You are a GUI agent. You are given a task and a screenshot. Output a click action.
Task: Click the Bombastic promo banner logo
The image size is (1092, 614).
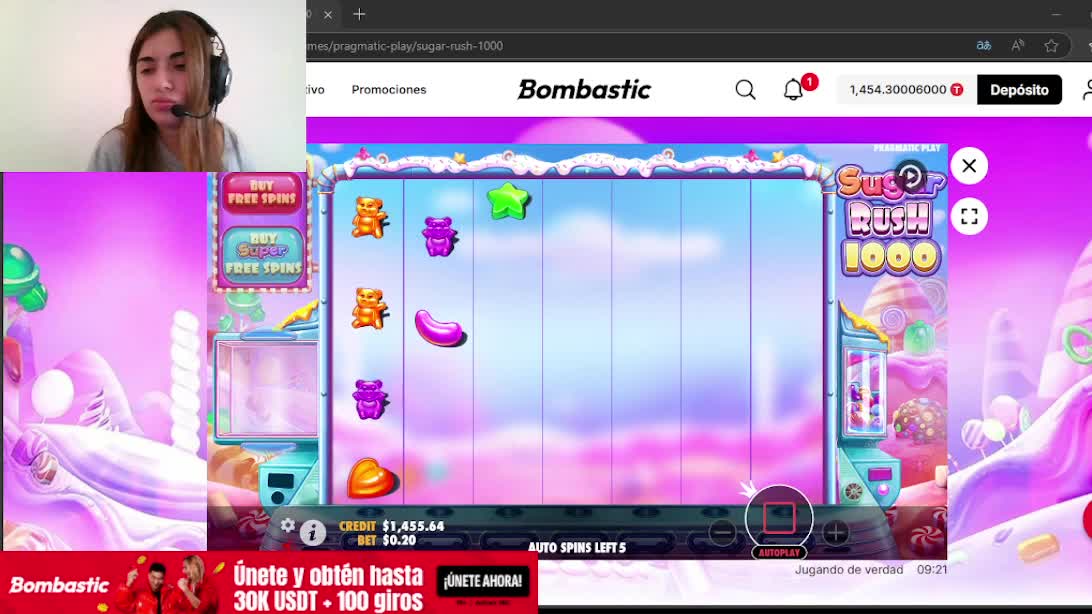coord(59,585)
